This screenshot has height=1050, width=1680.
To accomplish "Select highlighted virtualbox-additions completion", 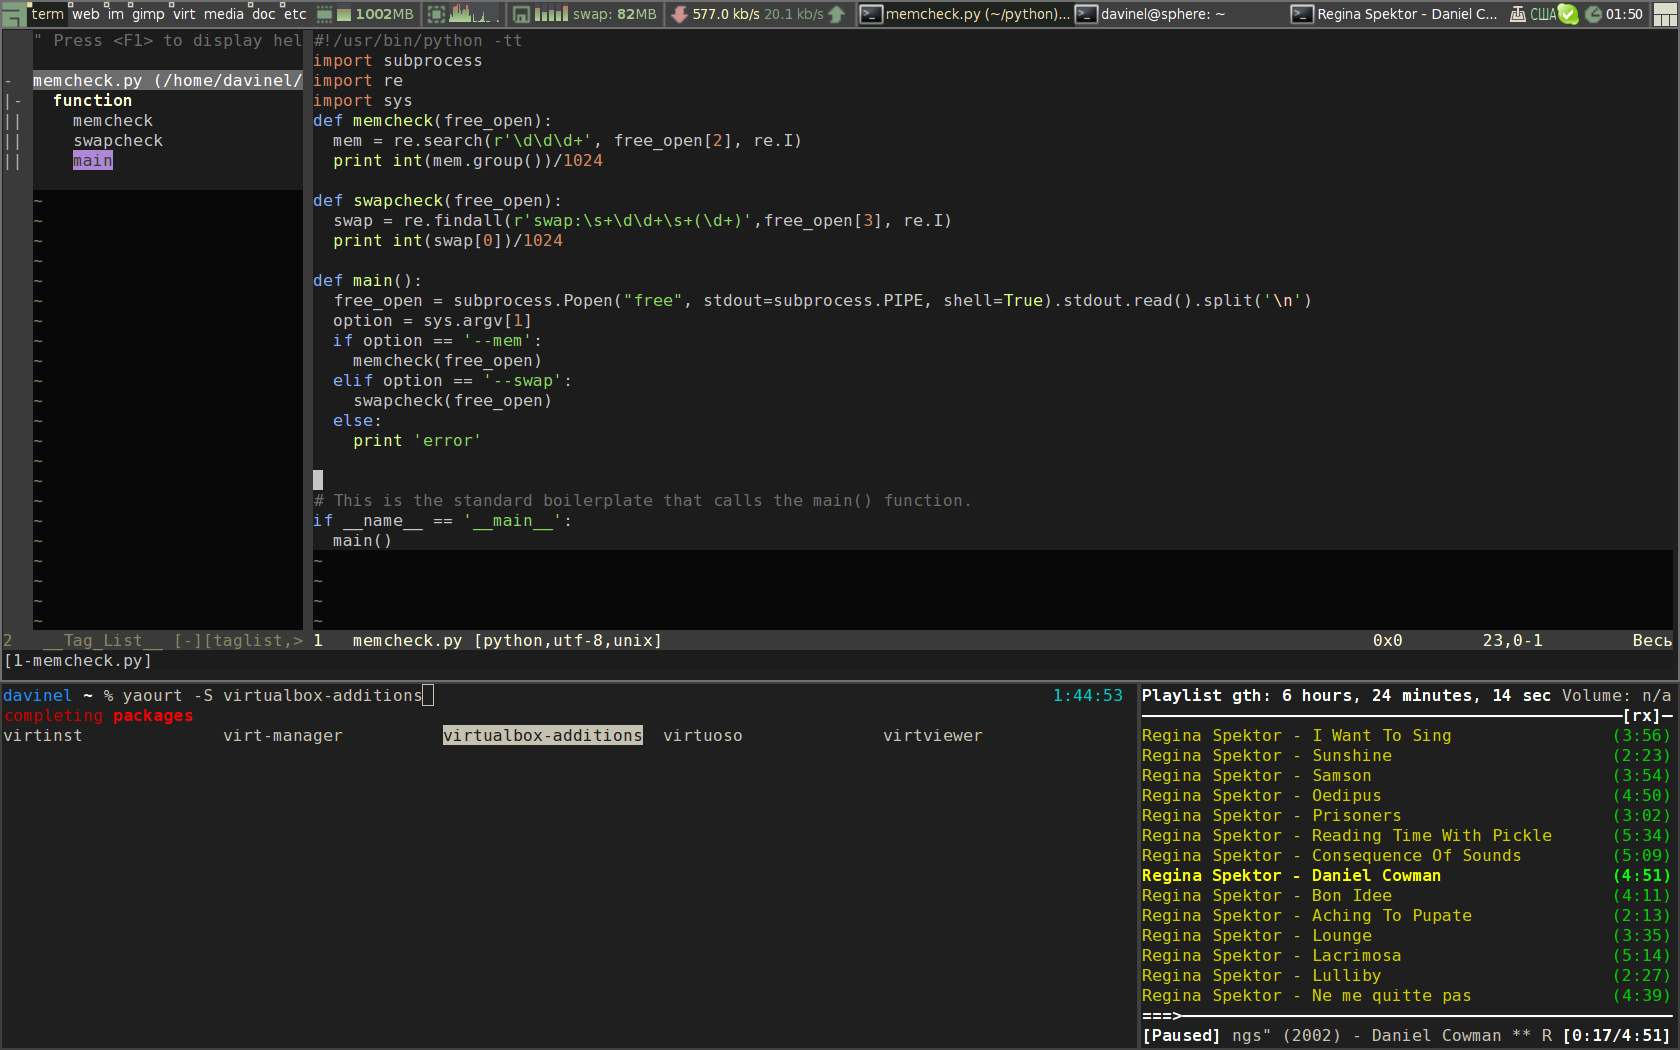I will pos(543,736).
